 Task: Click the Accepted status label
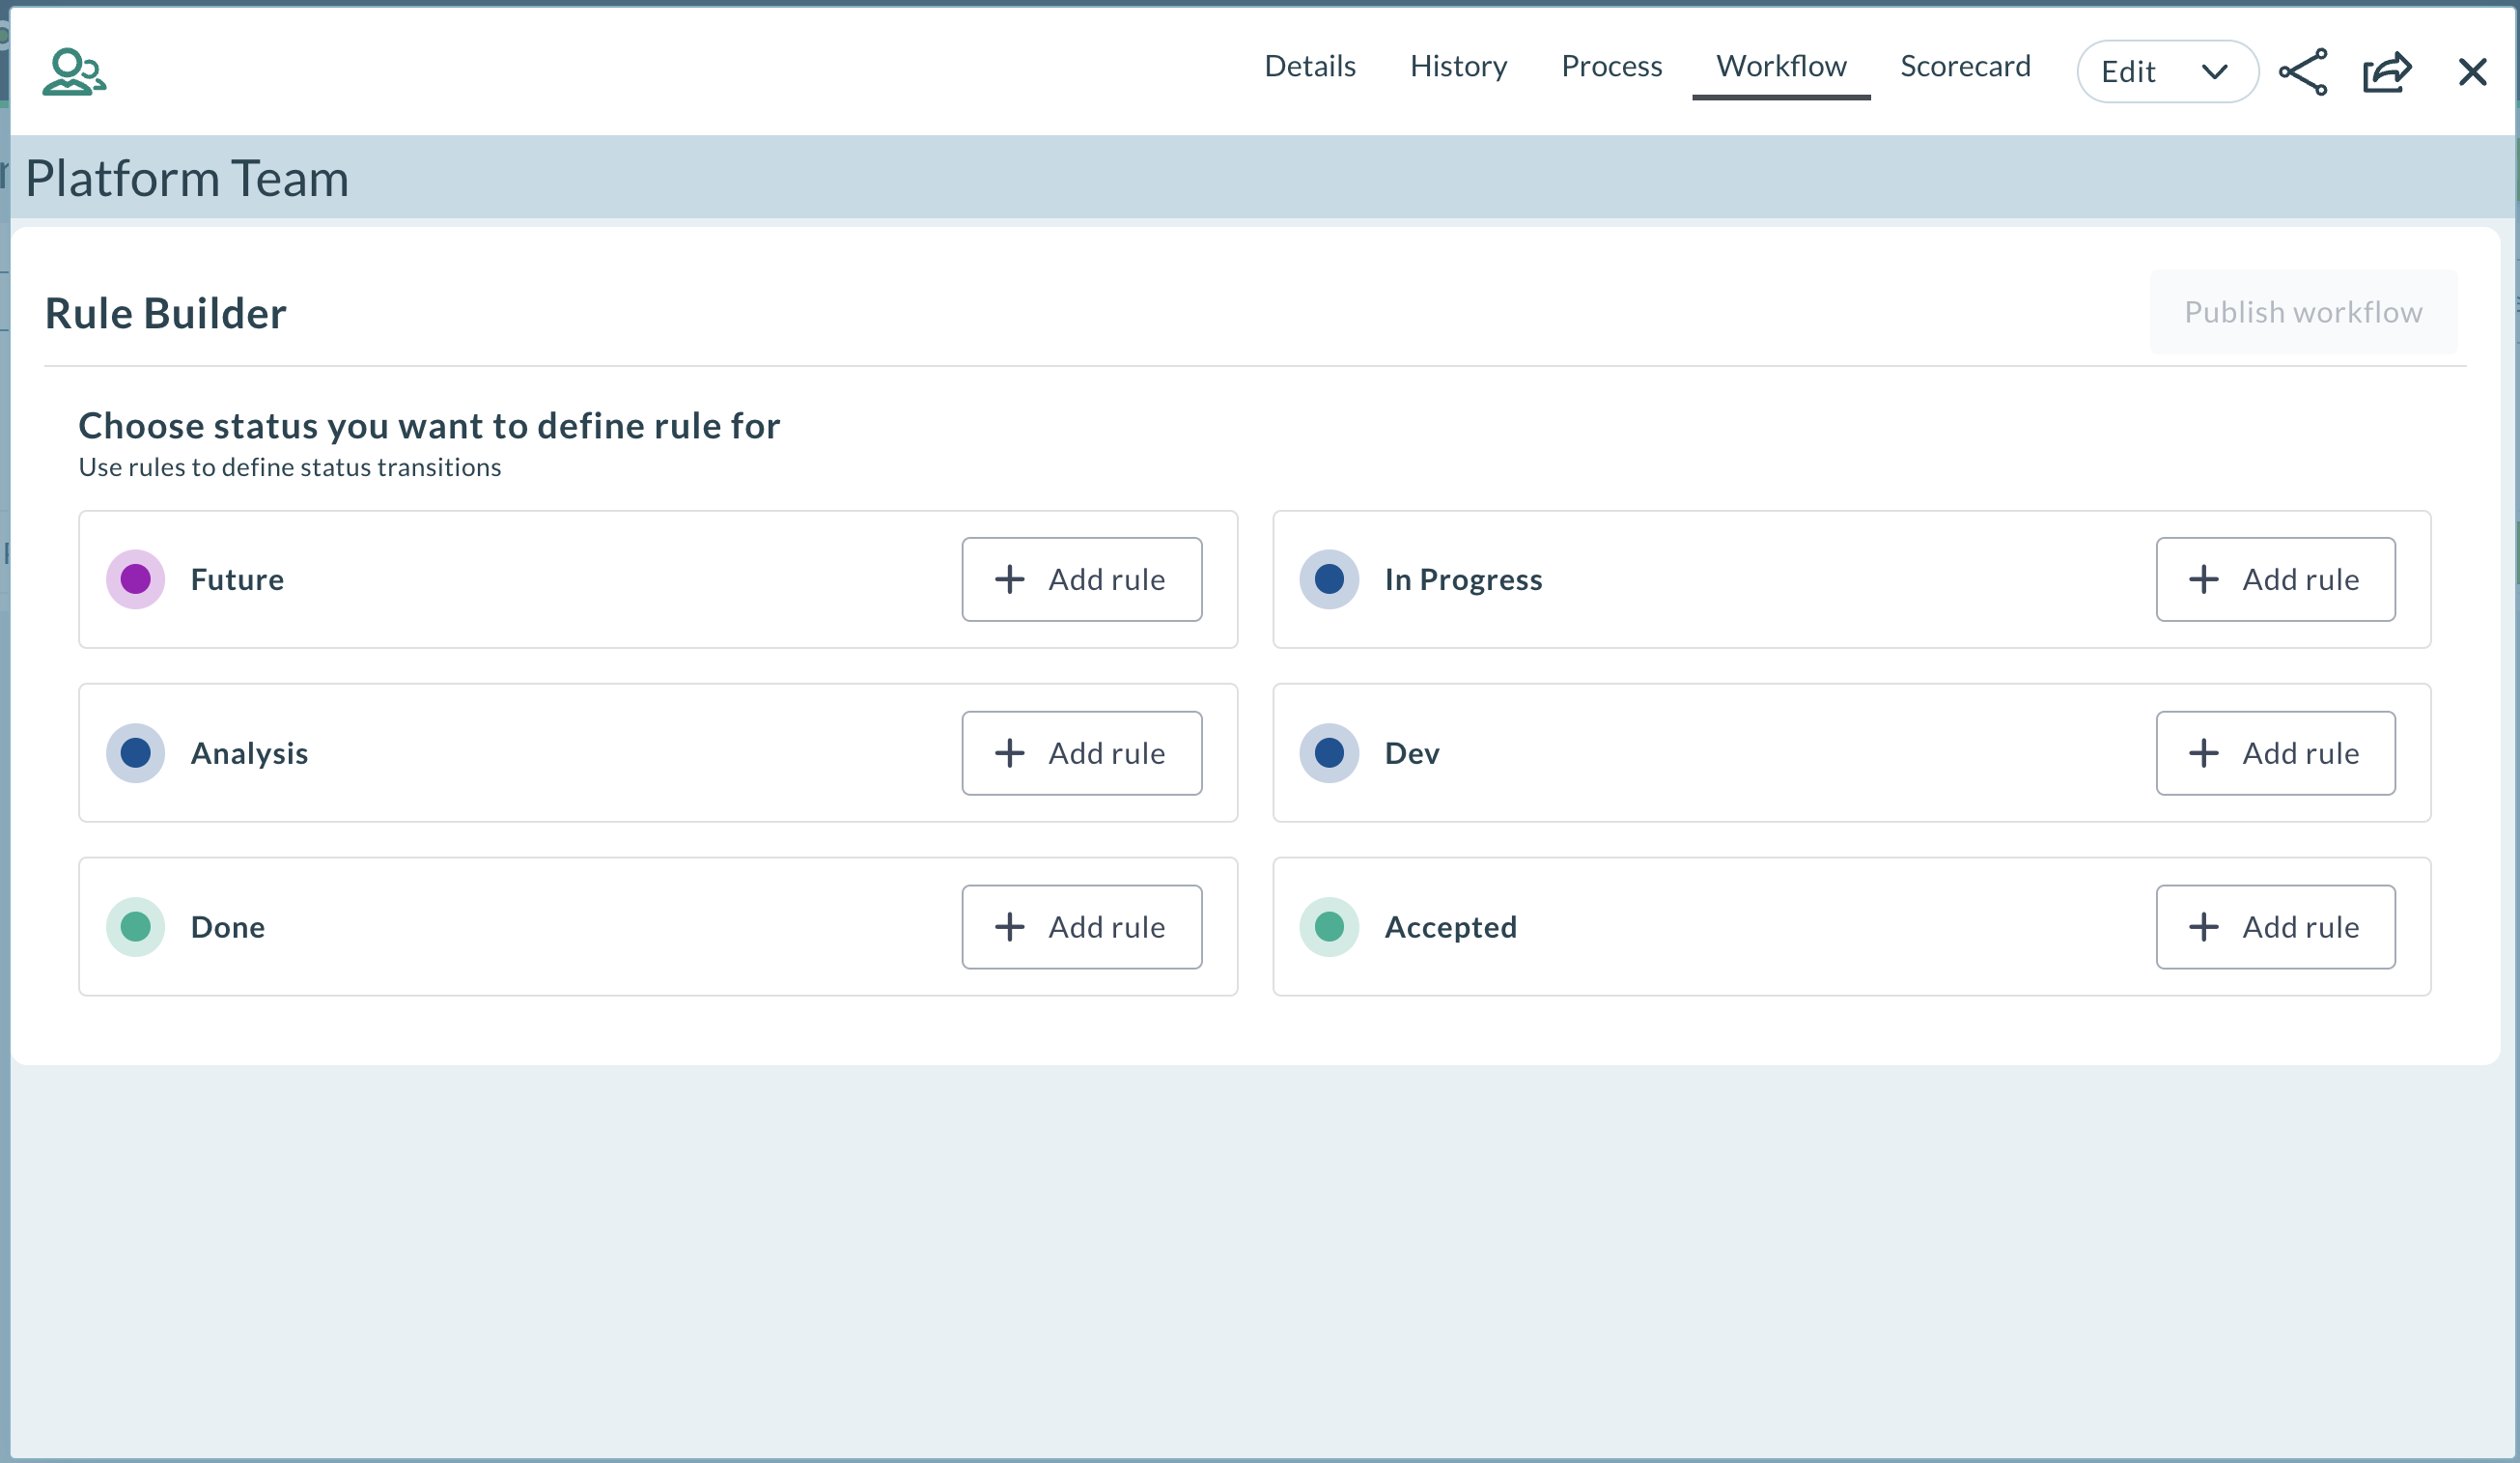tap(1450, 928)
